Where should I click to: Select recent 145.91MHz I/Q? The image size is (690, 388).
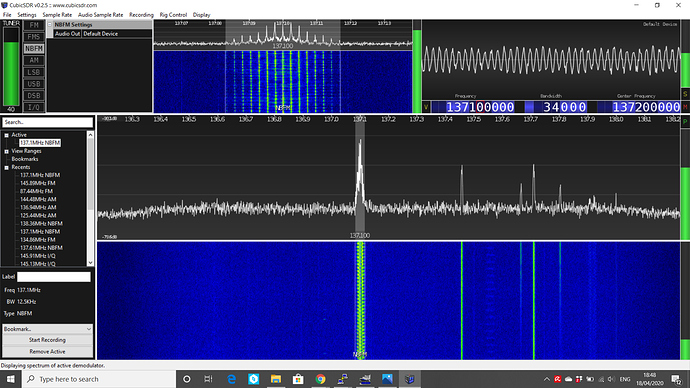click(37, 256)
